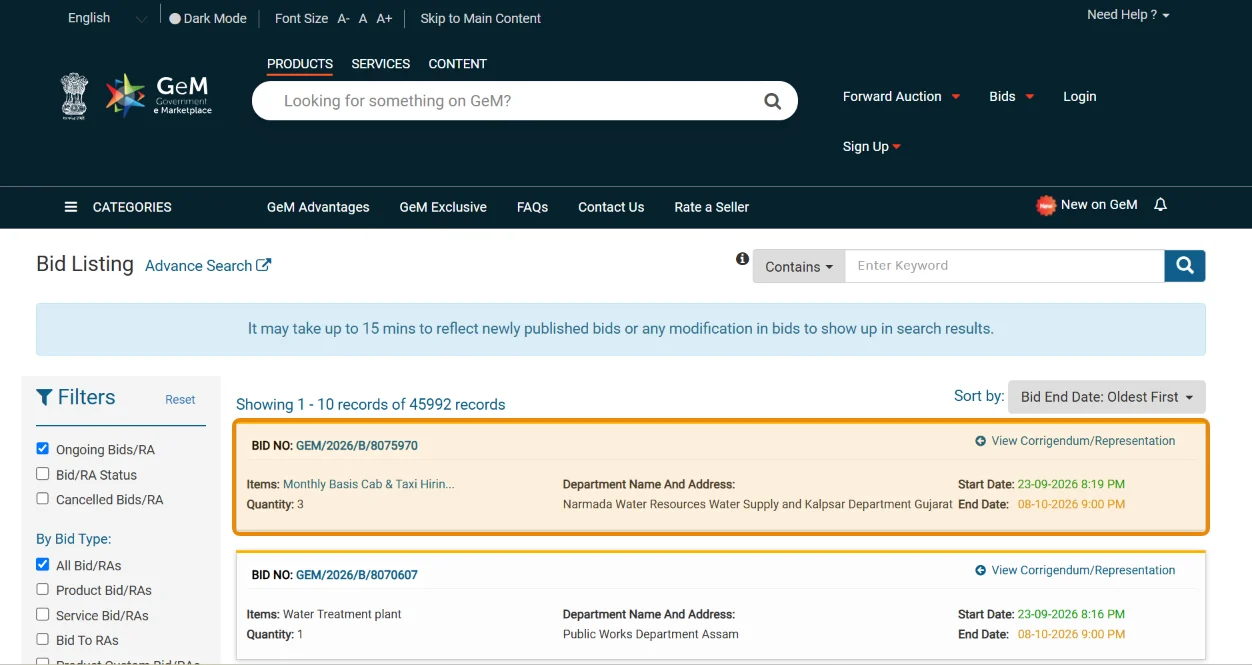The width and height of the screenshot is (1252, 665).
Task: Click the GeM marketplace logo
Action: (159, 96)
